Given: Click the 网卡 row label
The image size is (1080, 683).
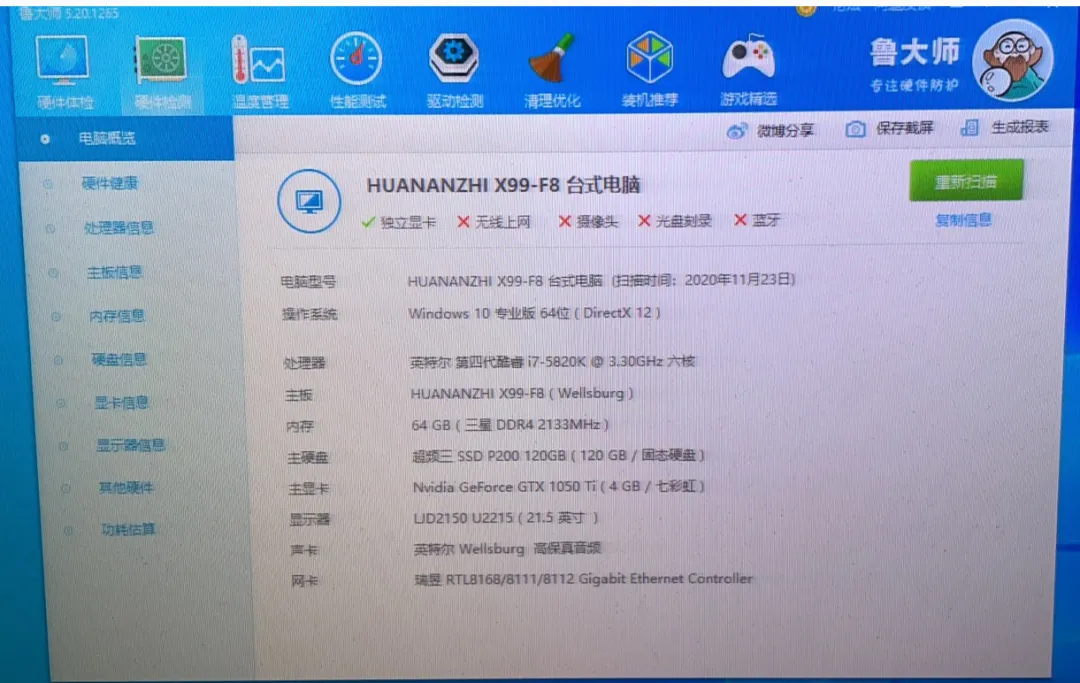Looking at the screenshot, I should pos(304,581).
